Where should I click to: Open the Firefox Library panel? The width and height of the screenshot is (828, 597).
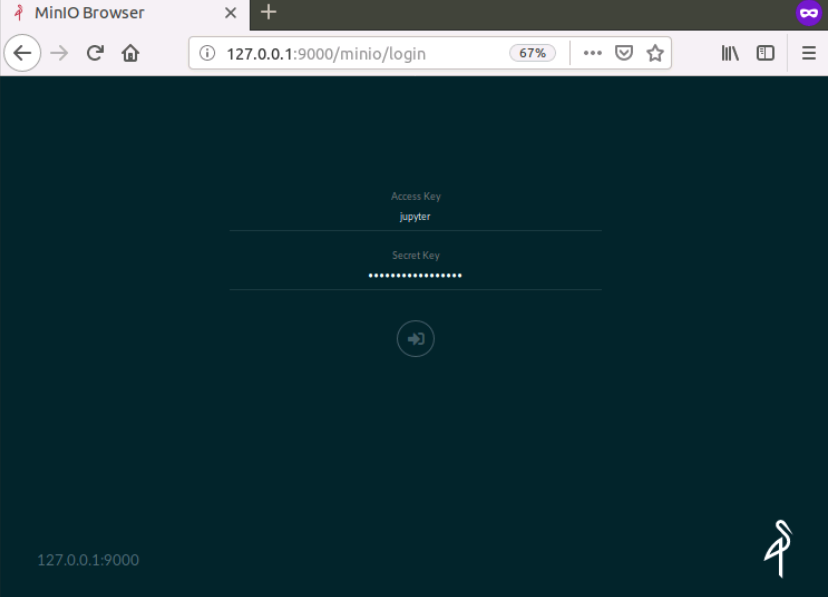(x=730, y=53)
